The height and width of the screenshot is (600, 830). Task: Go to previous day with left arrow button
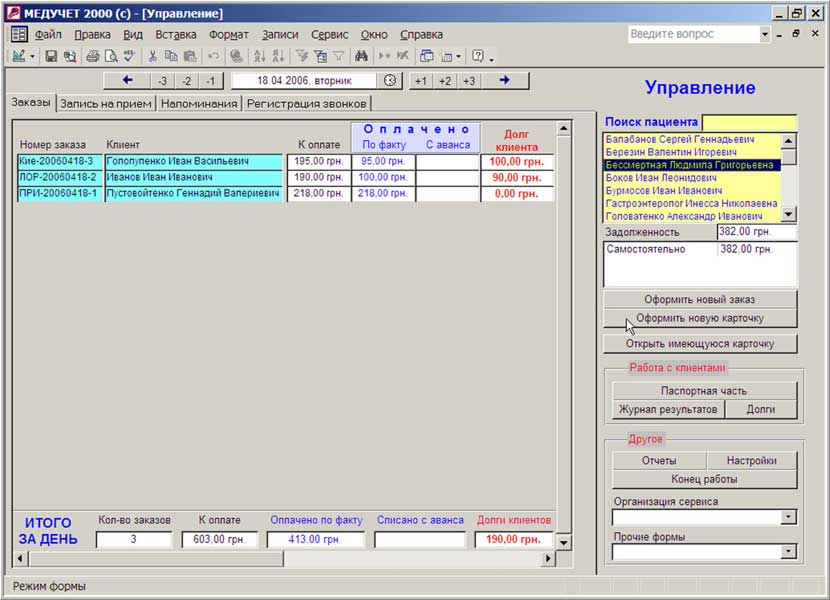tap(127, 80)
